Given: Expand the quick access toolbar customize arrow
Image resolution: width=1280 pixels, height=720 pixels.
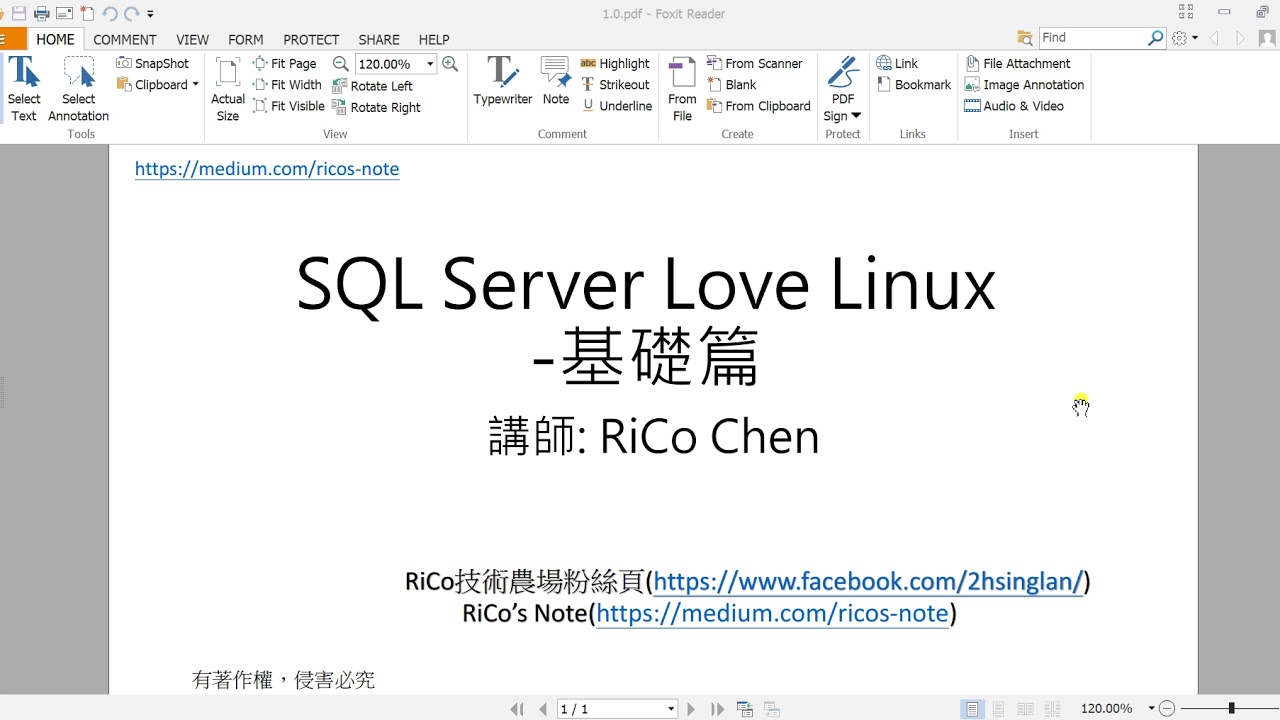Looking at the screenshot, I should tap(150, 14).
